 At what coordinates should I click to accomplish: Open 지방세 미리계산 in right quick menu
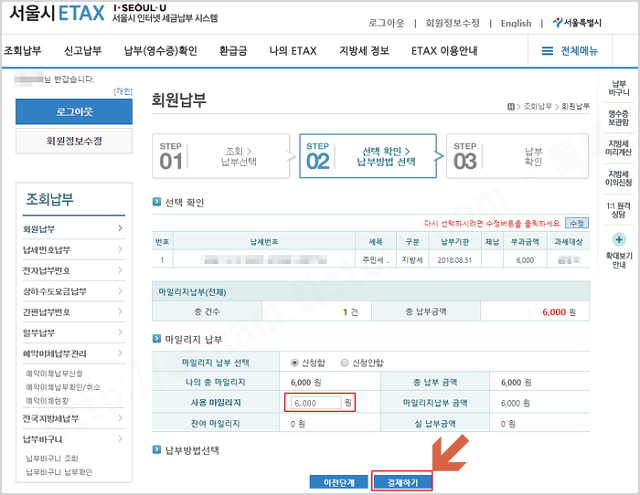point(619,148)
